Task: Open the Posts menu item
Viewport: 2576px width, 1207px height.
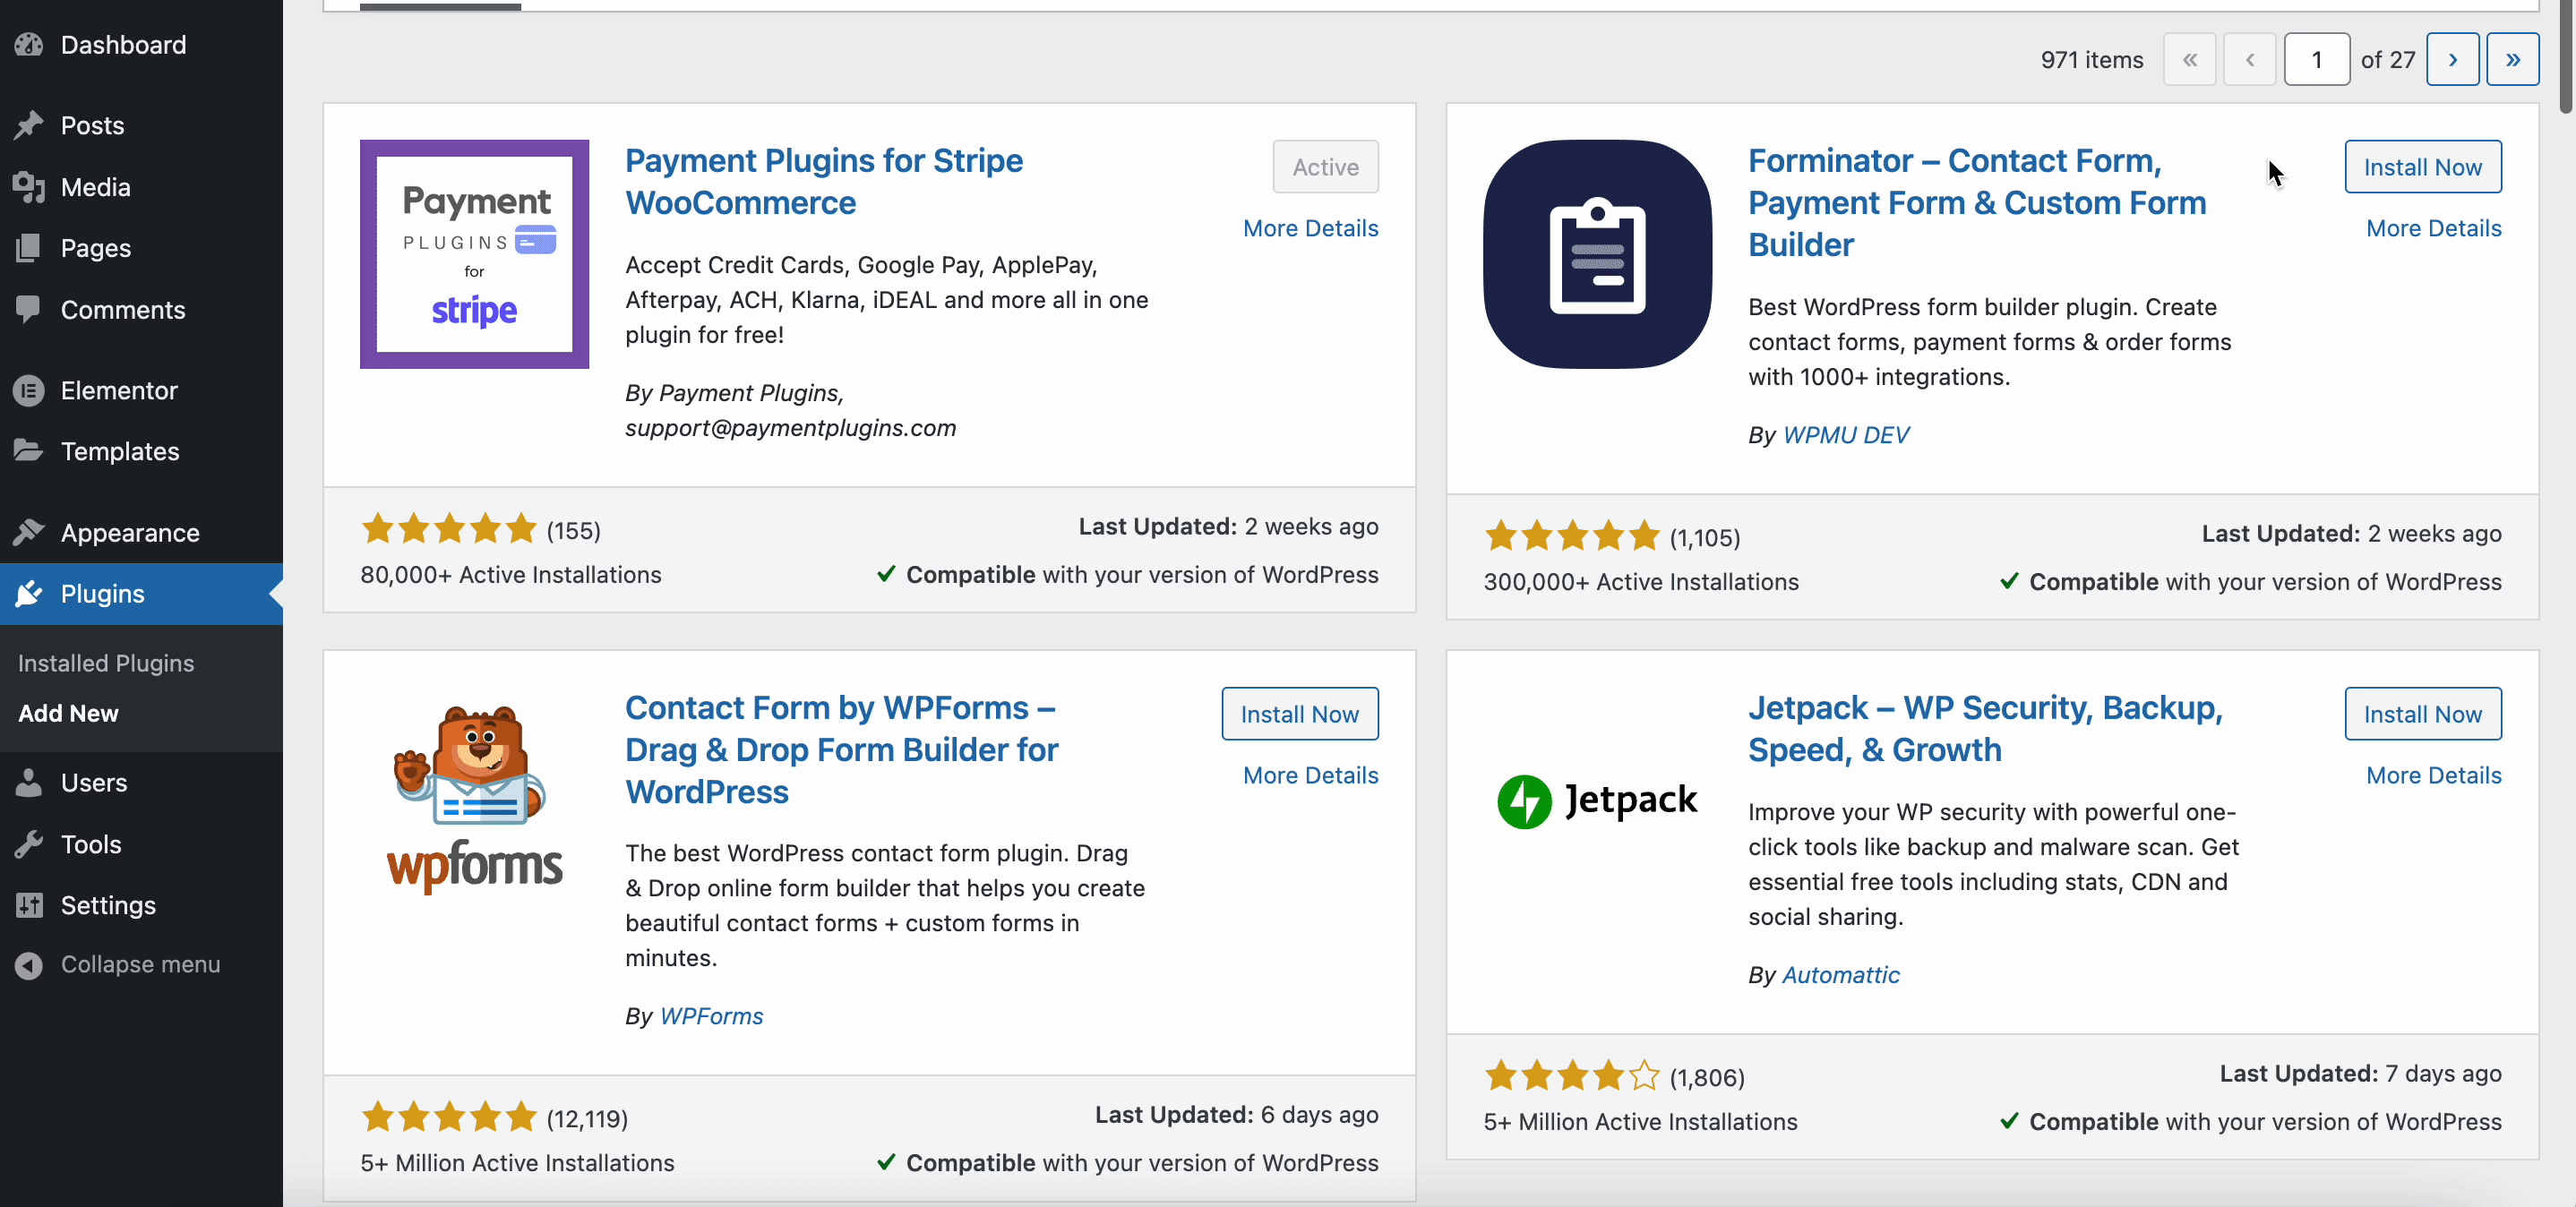Action: (x=92, y=125)
